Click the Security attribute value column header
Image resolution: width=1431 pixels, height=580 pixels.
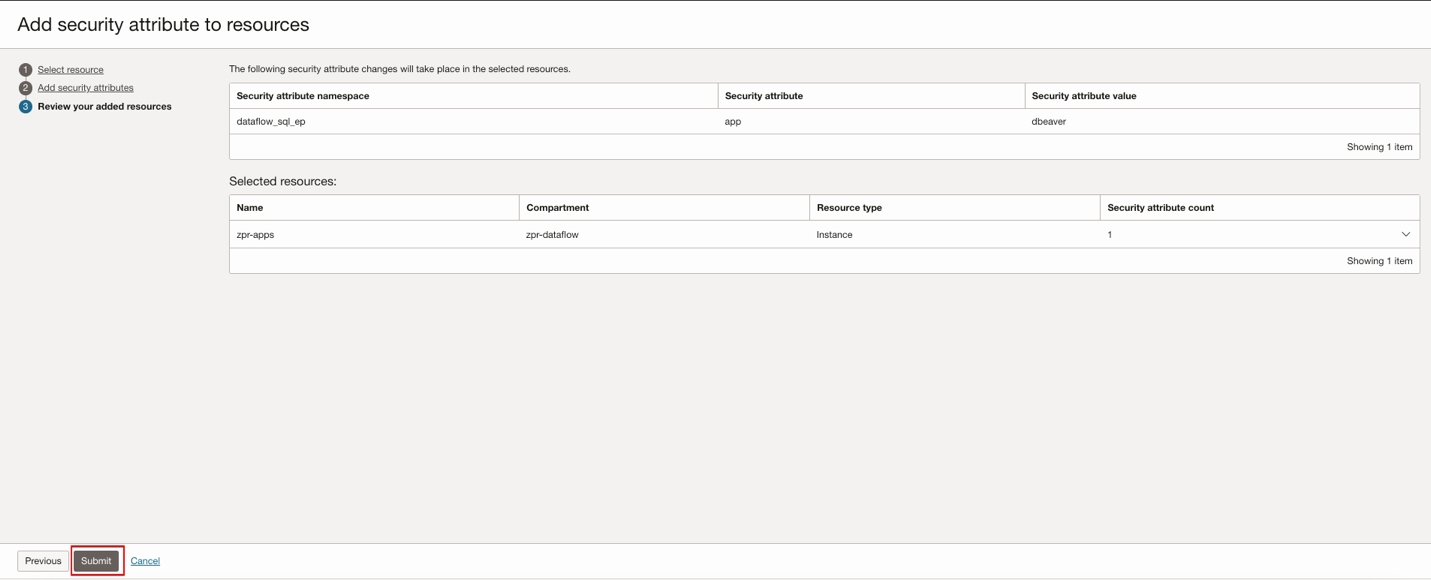point(1083,96)
